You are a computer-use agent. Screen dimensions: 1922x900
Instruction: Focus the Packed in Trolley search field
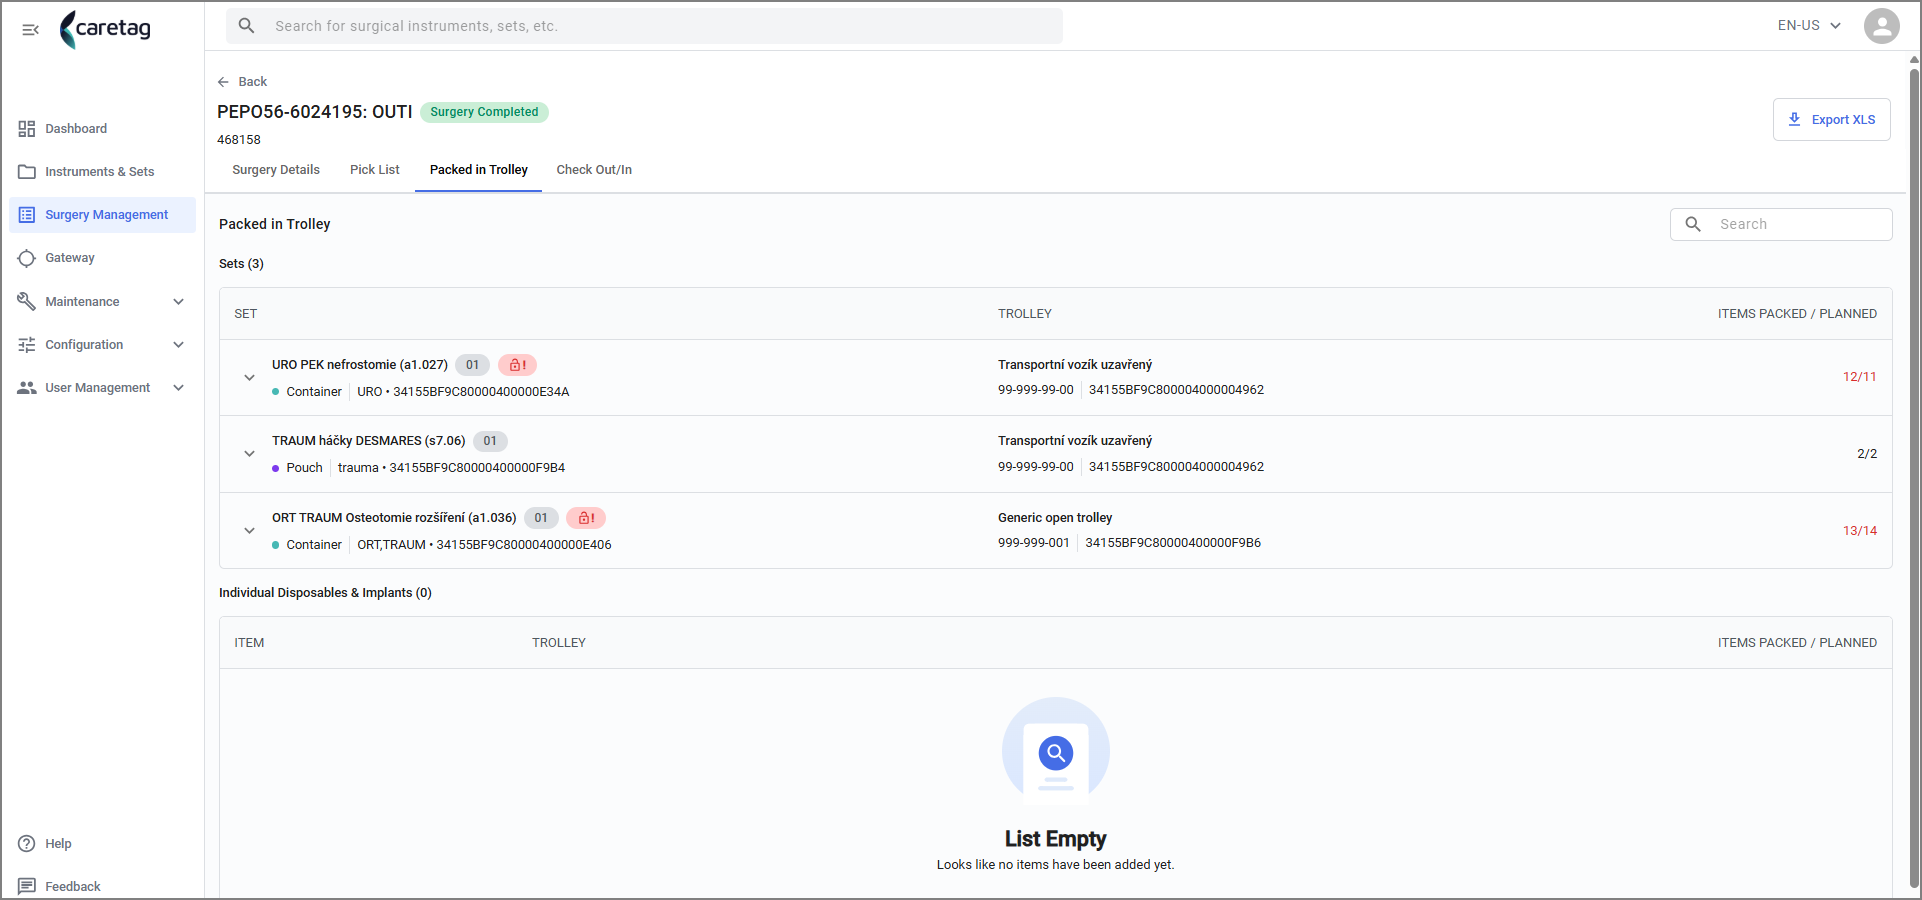(x=1781, y=224)
